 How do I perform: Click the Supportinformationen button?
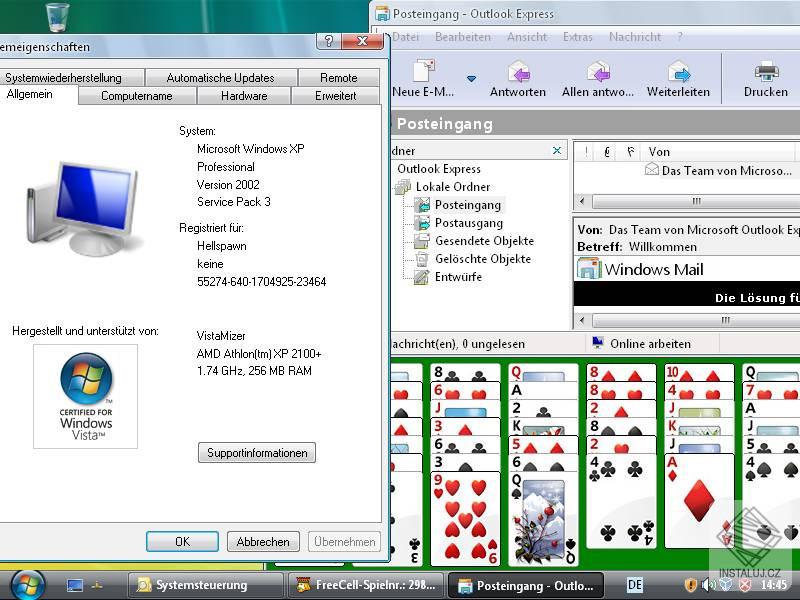tap(256, 452)
